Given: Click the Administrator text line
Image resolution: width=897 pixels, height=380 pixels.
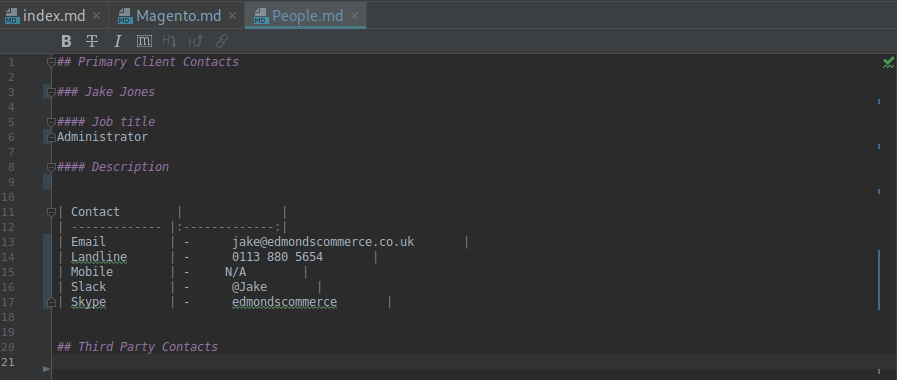Looking at the screenshot, I should 102,137.
